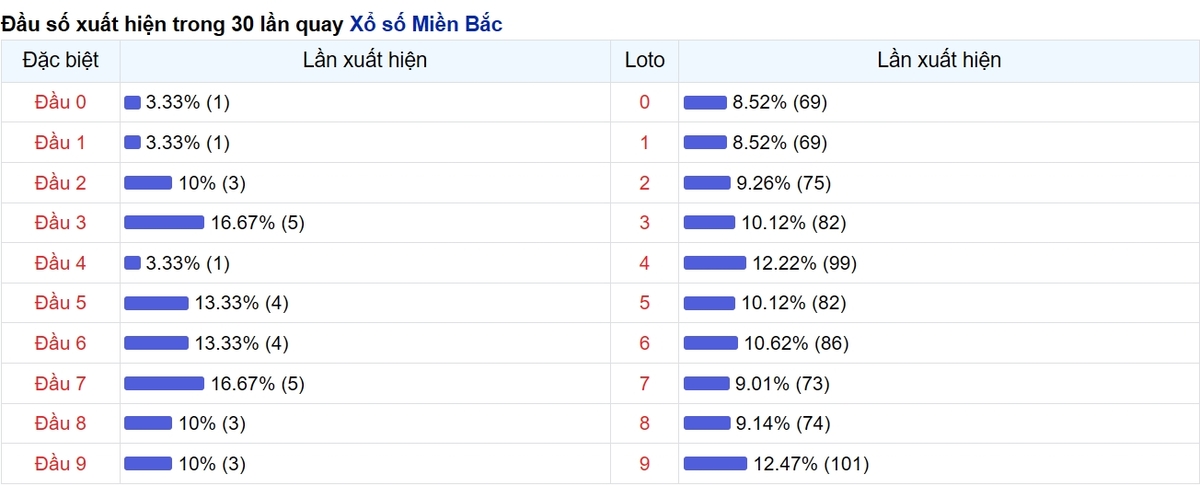This screenshot has height=486, width=1200.
Task: Select Loto number 8 label
Action: 644,423
